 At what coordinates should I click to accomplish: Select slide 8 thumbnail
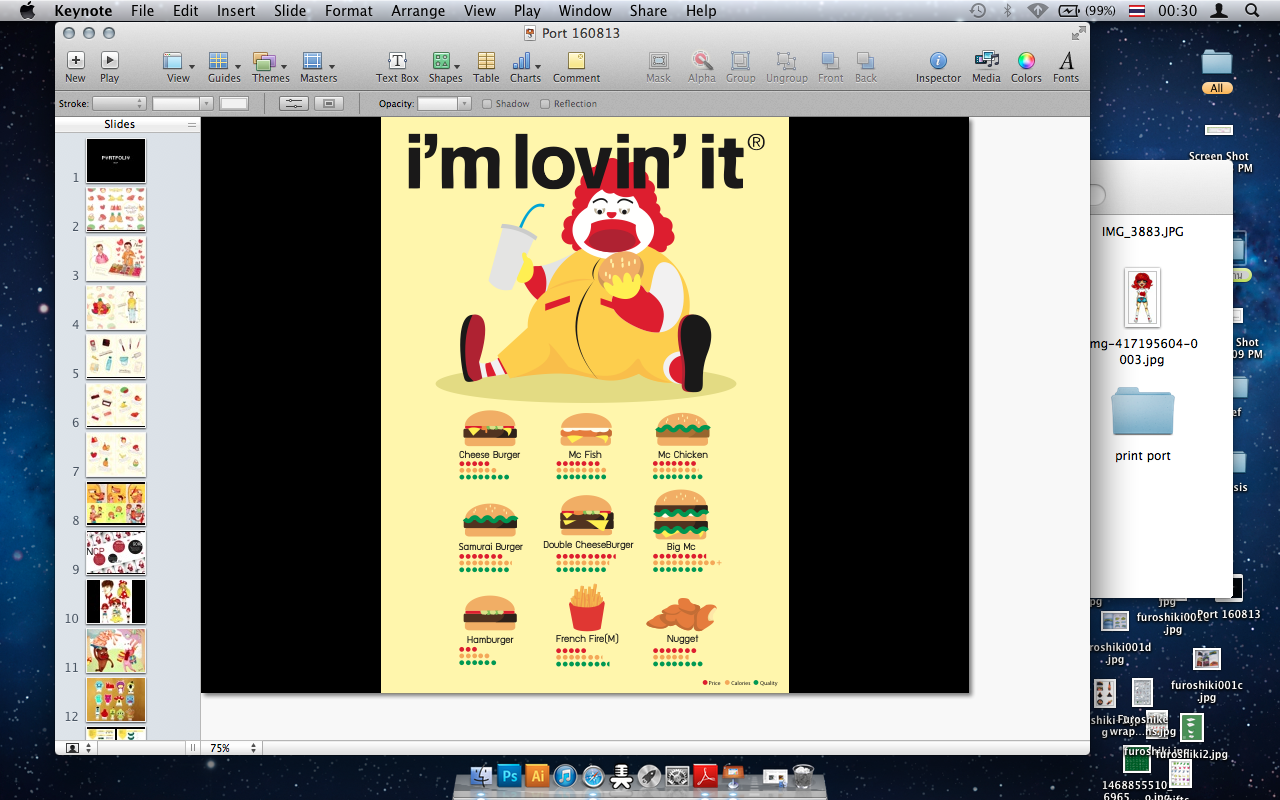click(x=116, y=503)
